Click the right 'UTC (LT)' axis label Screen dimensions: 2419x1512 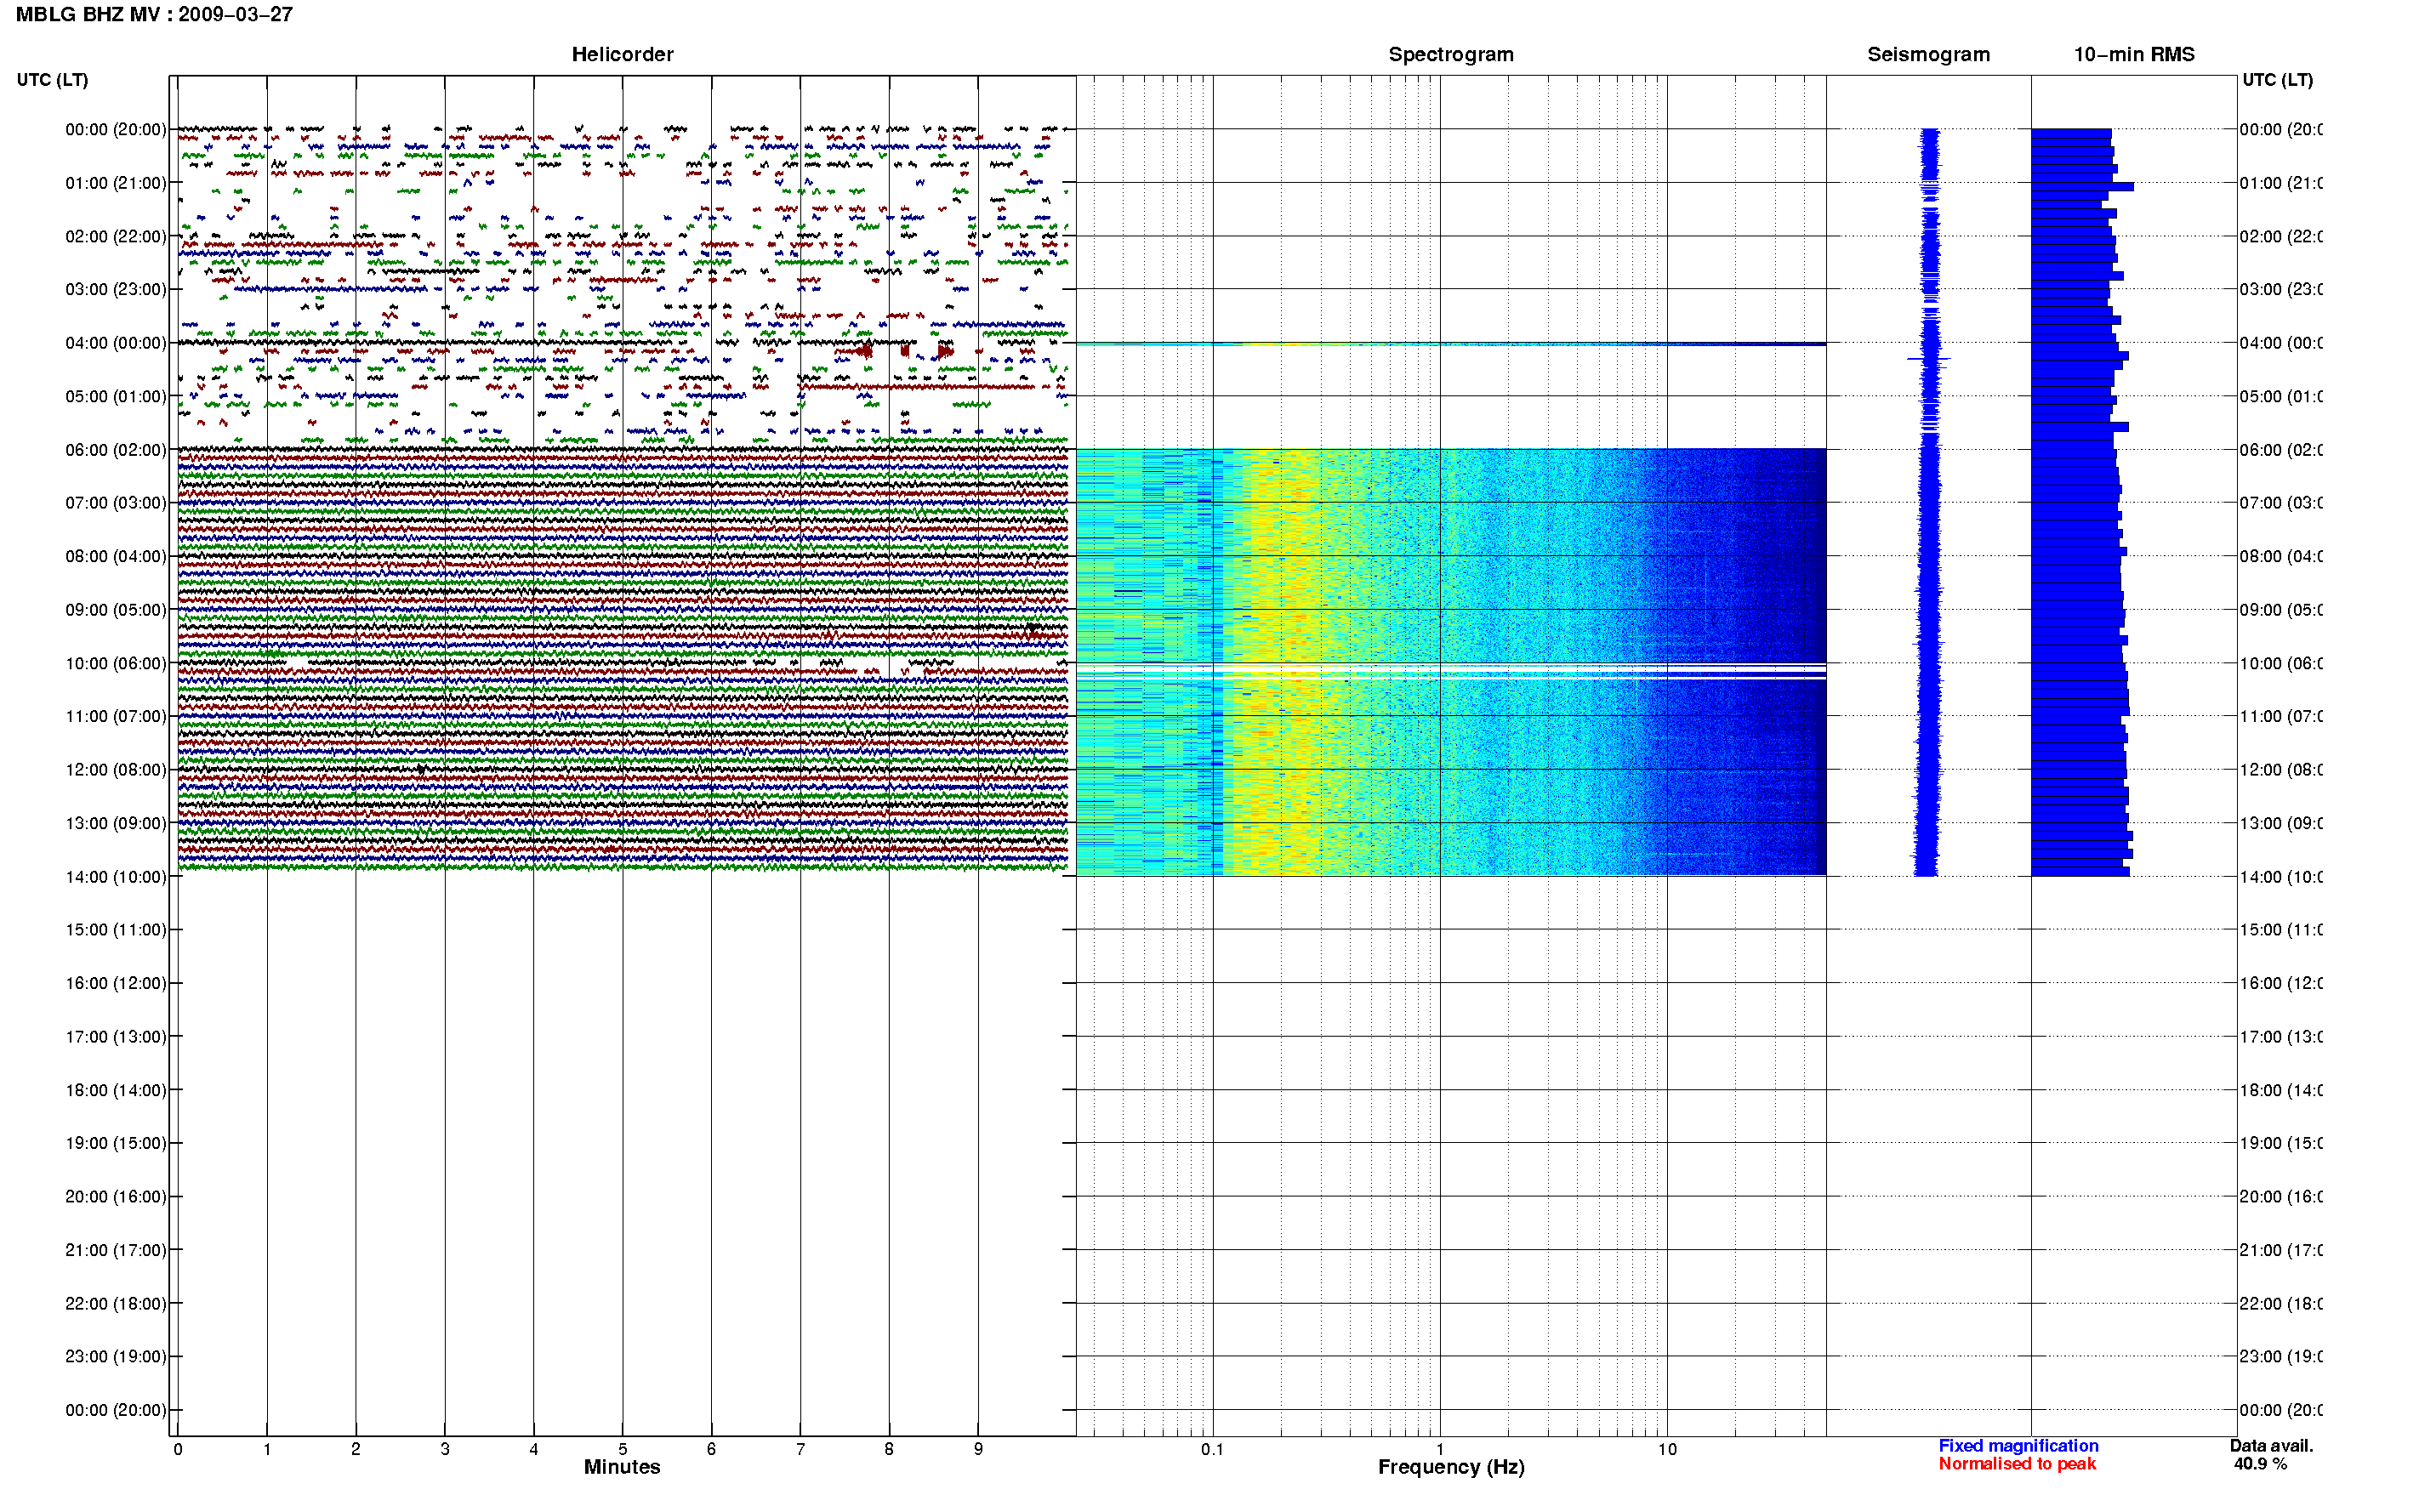click(2277, 80)
